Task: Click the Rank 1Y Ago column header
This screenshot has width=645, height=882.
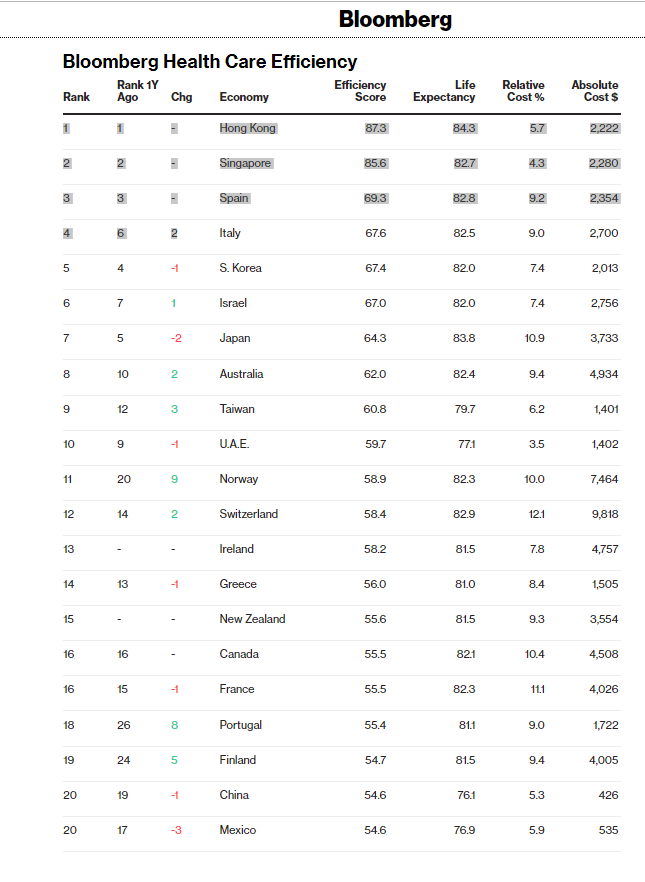Action: tap(137, 91)
